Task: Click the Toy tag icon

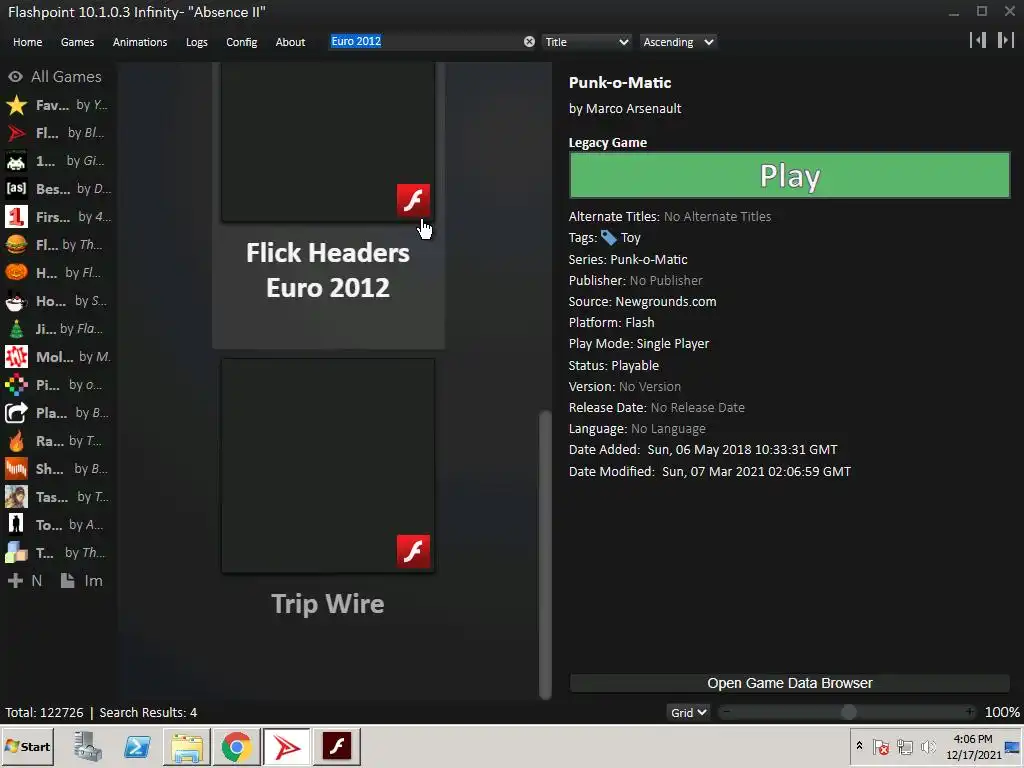Action: tap(609, 238)
